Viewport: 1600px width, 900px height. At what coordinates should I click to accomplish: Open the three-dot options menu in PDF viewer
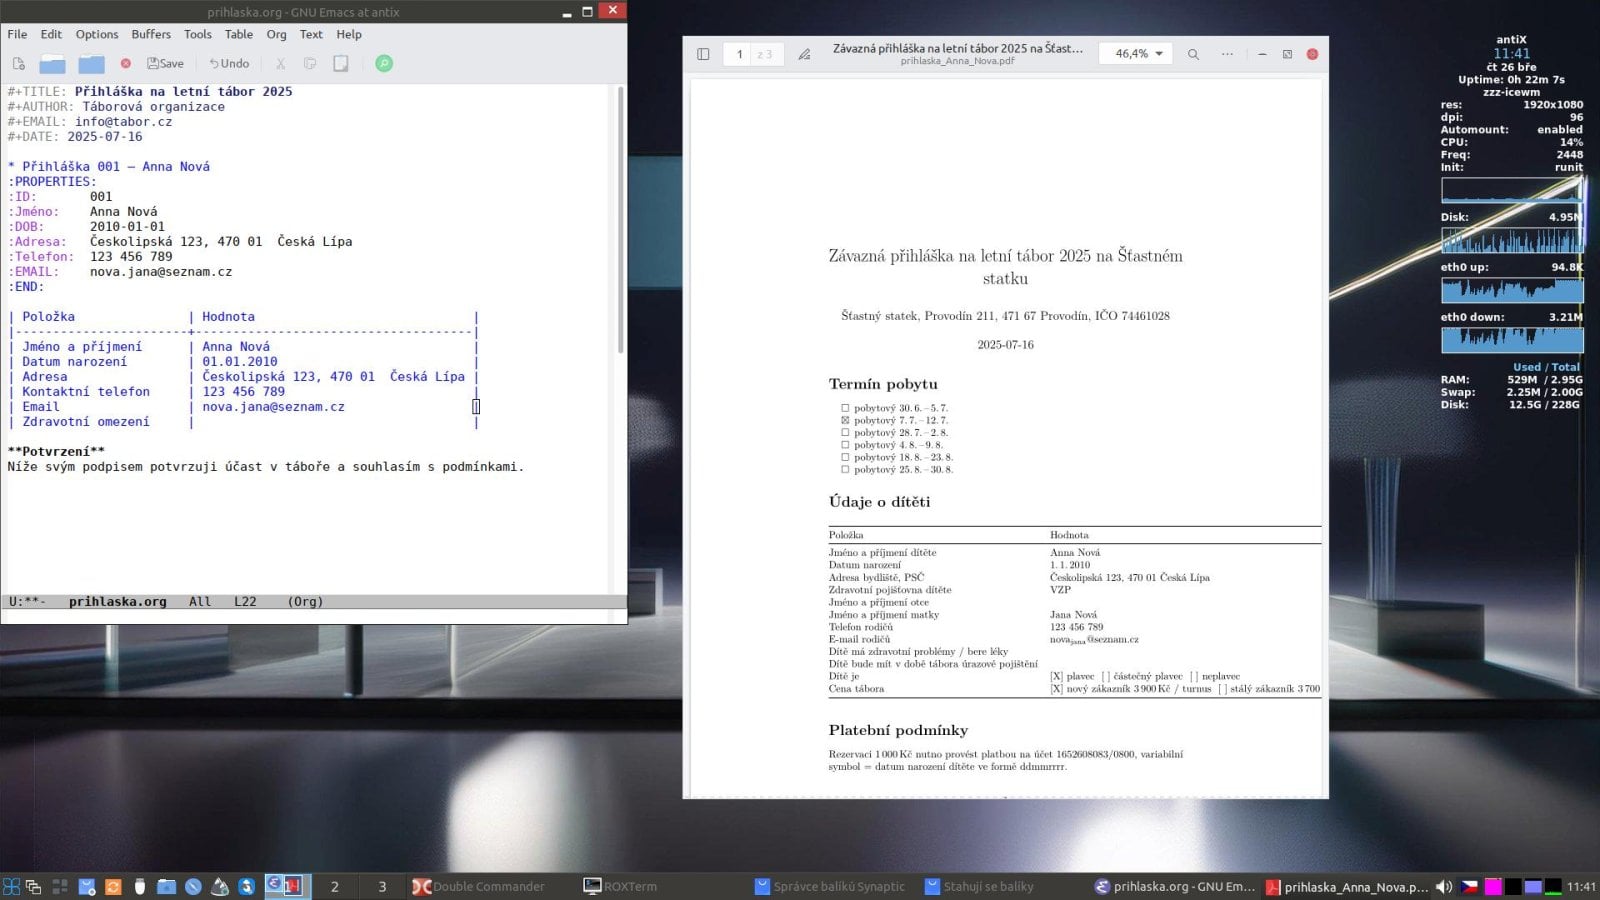tap(1227, 54)
